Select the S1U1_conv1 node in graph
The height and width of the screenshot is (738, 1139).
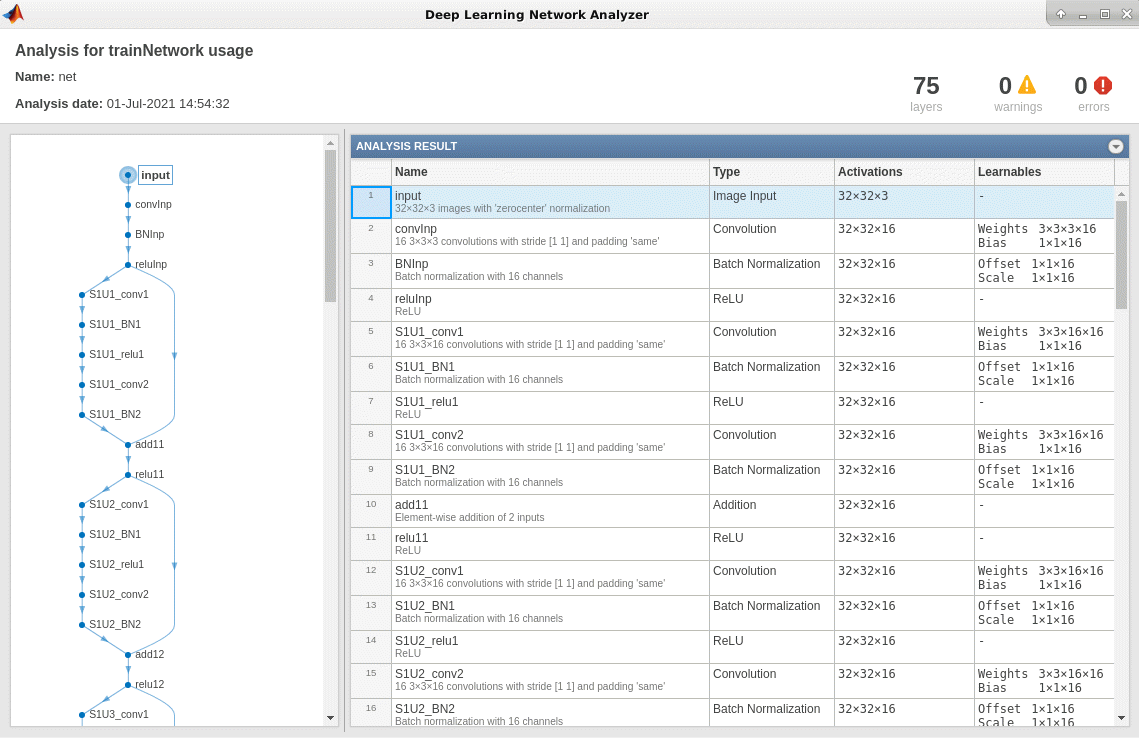point(82,295)
